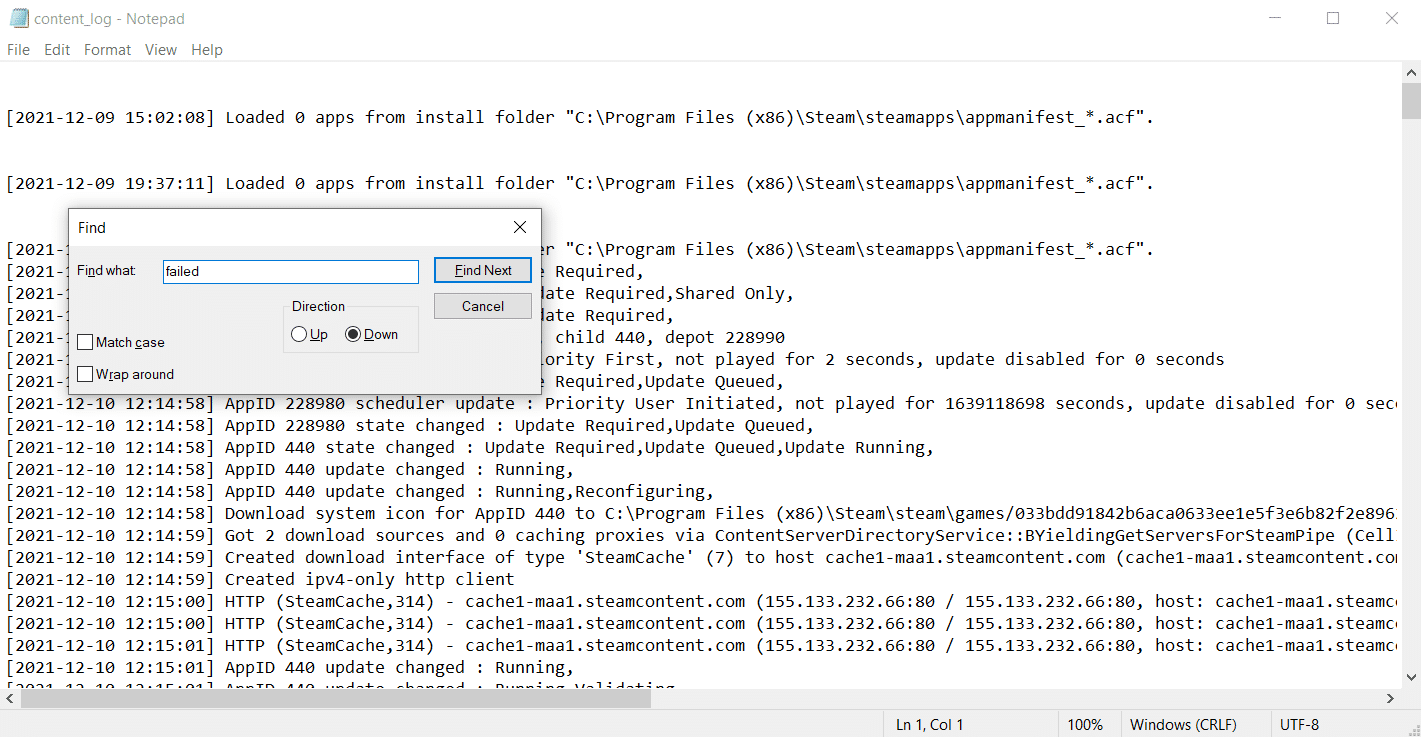Click 'AppID 440 update changed : Running,Reconfiguring,' line
This screenshot has height=737, width=1421.
tap(360, 492)
